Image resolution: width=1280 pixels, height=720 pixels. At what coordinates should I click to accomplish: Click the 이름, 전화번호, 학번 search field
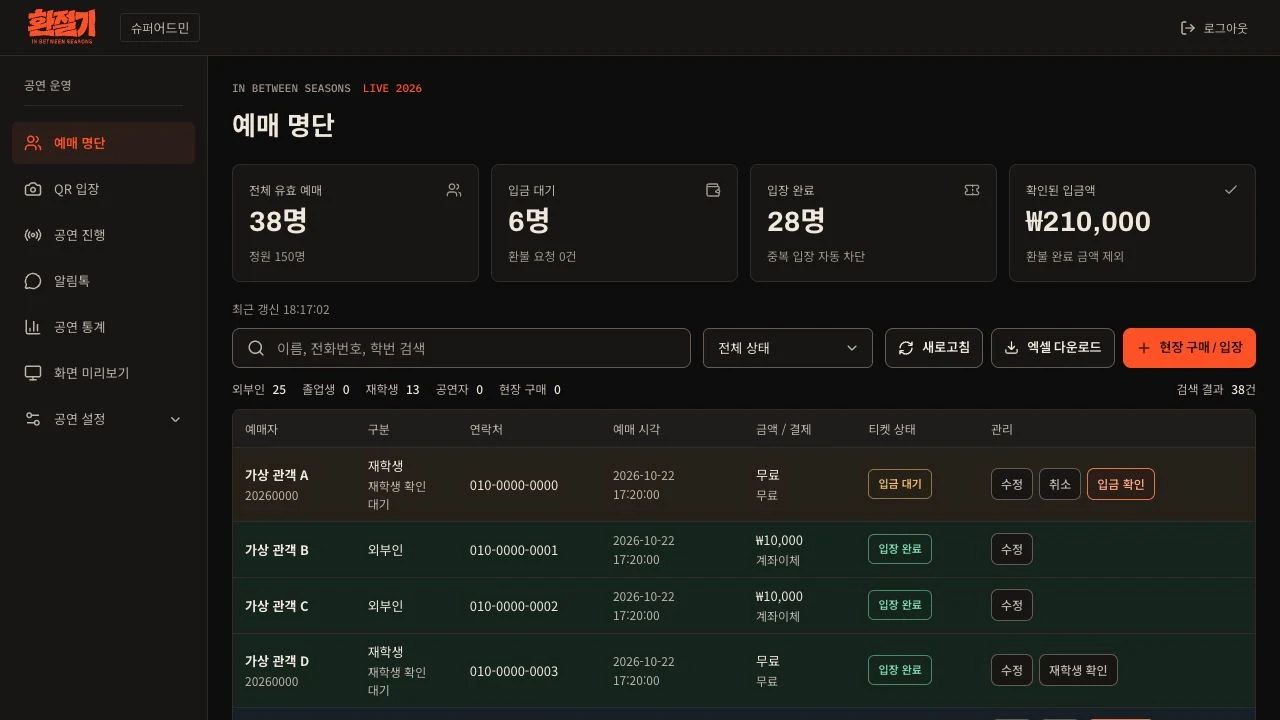(461, 348)
